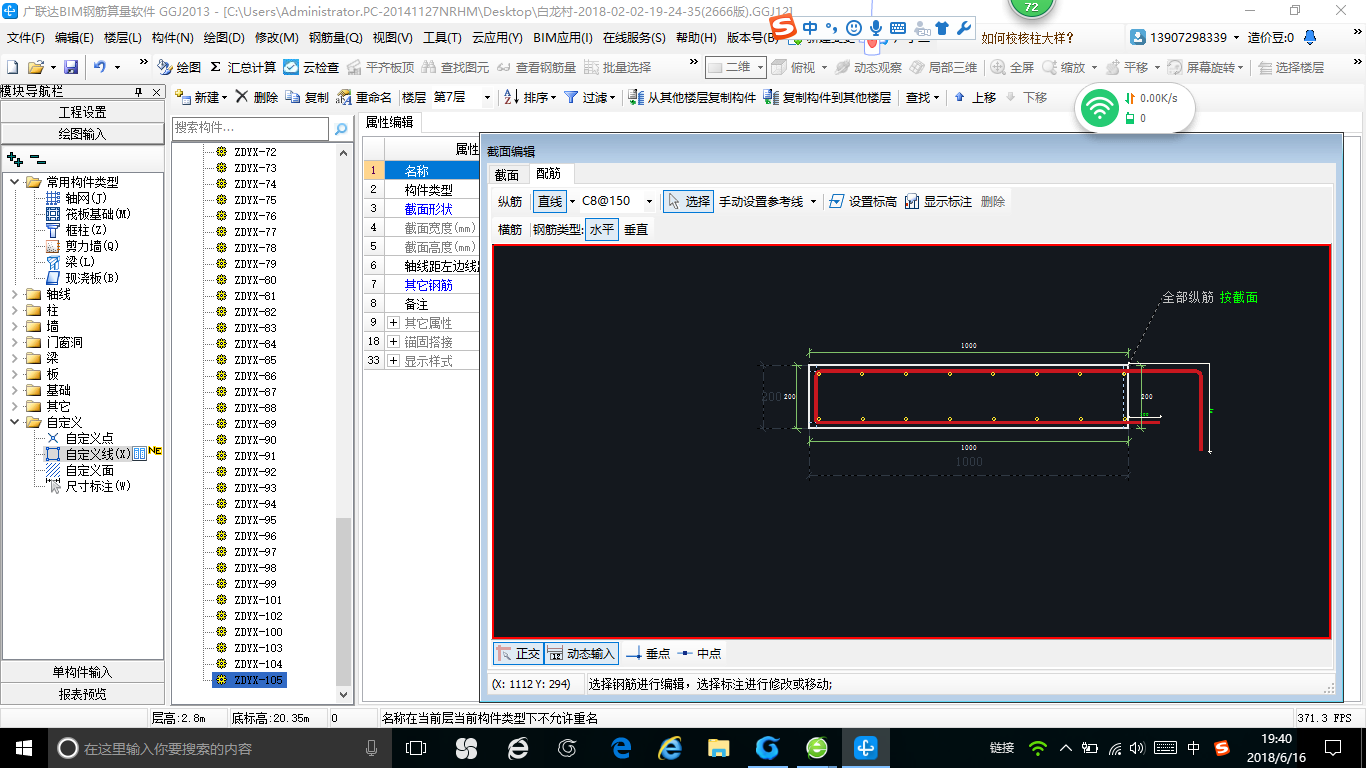Screen dimensions: 1366x768
Task: Switch to 配筋 tab
Action: [549, 175]
